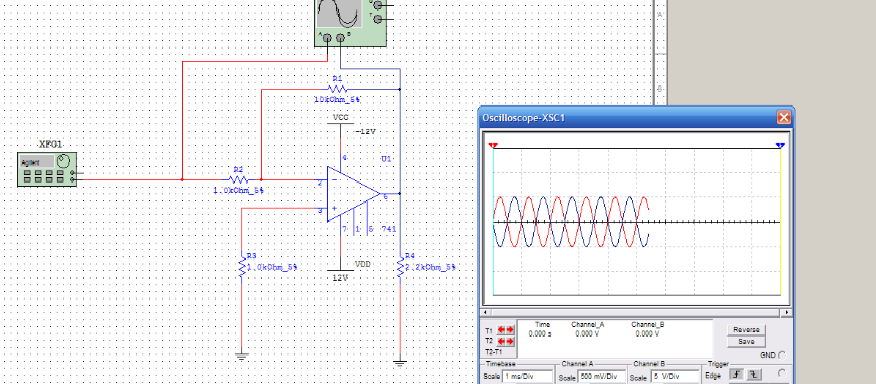The height and width of the screenshot is (384, 876).
Task: Move cursor T1 right with red arrow
Action: click(x=510, y=330)
